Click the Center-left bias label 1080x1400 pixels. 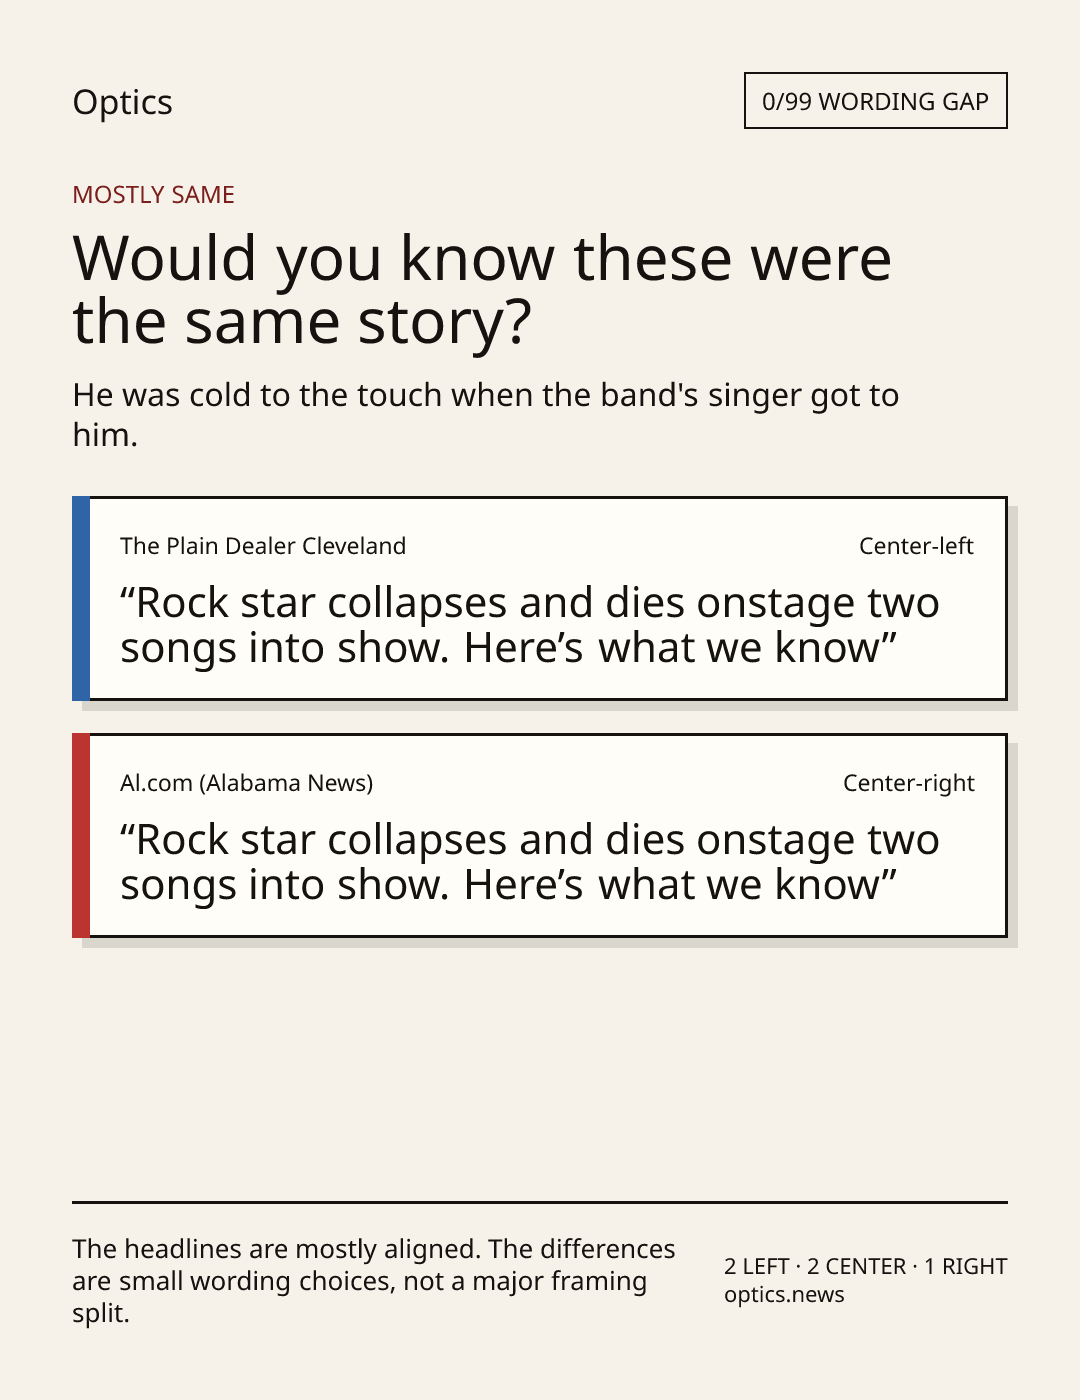[916, 546]
